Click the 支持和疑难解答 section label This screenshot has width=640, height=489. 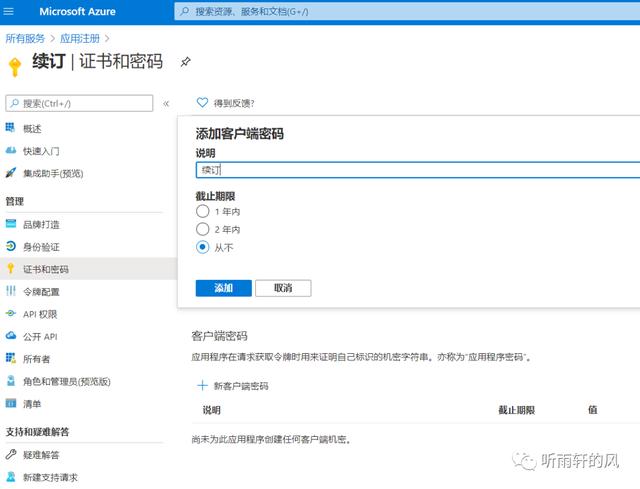(37, 432)
